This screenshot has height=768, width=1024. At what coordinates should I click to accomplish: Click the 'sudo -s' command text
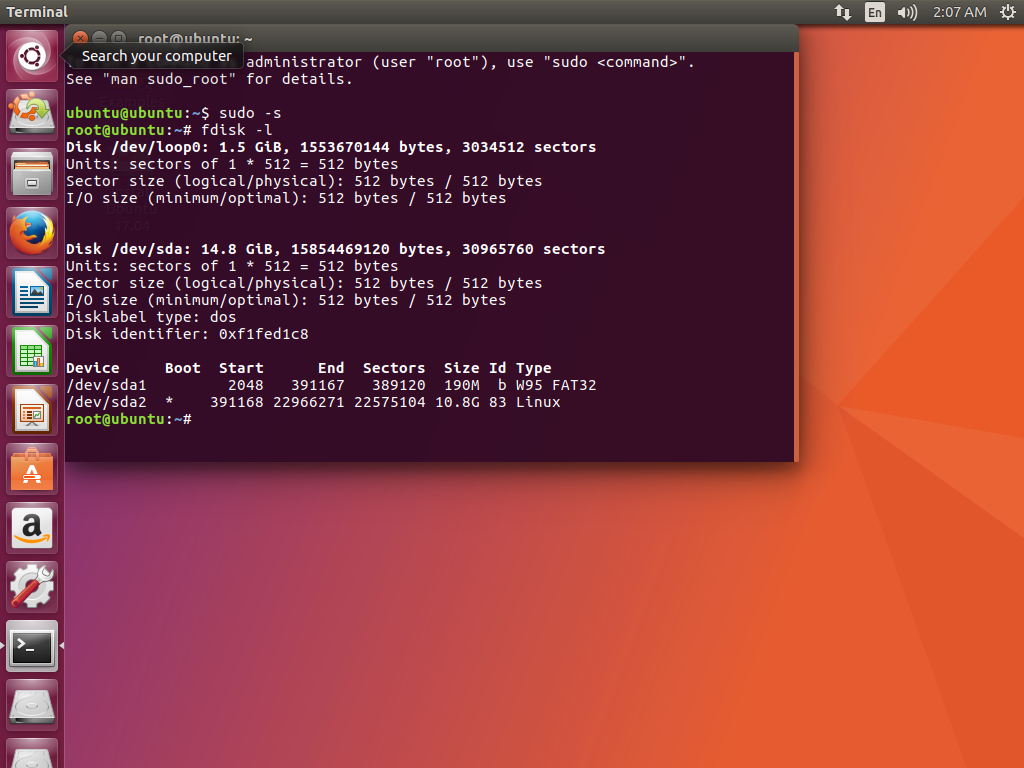pyautogui.click(x=250, y=113)
